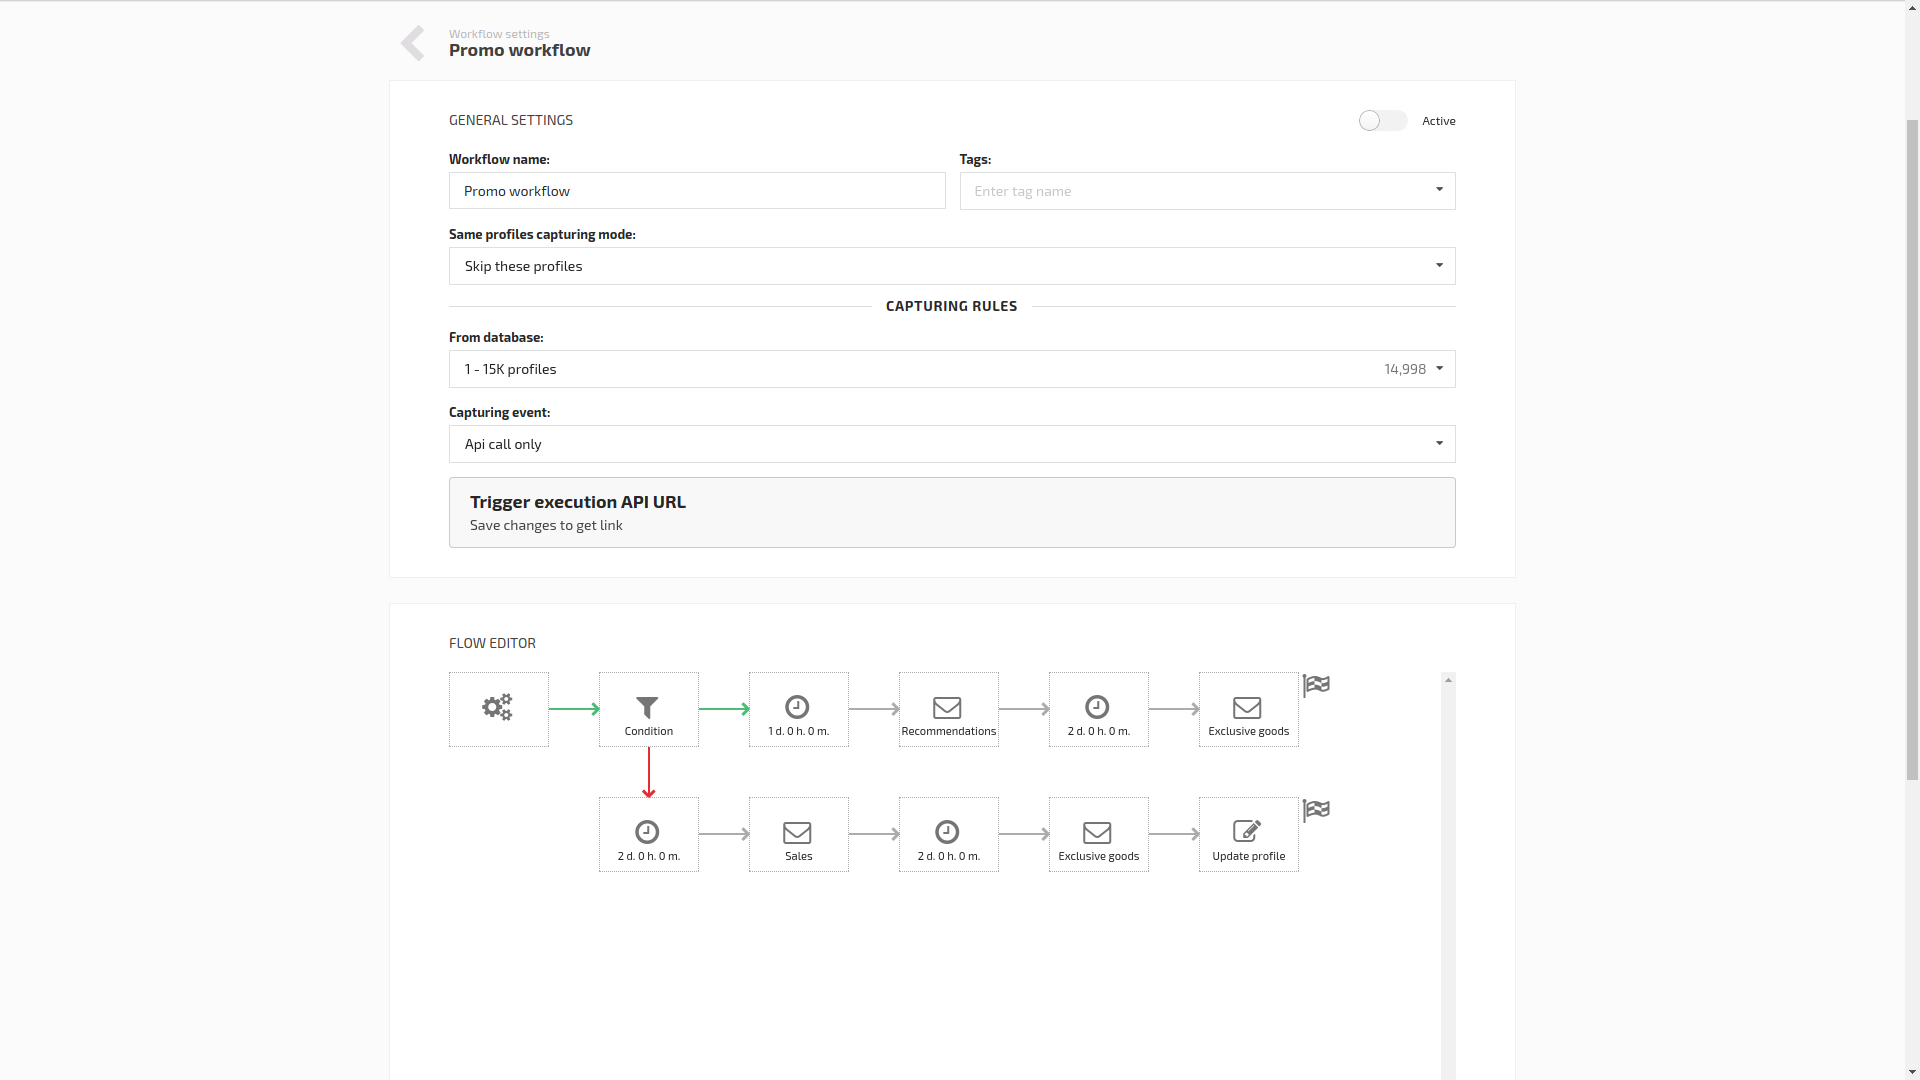Screen dimensions: 1920x1080
Task: Click the Trigger execution API URL panel
Action: (952, 512)
